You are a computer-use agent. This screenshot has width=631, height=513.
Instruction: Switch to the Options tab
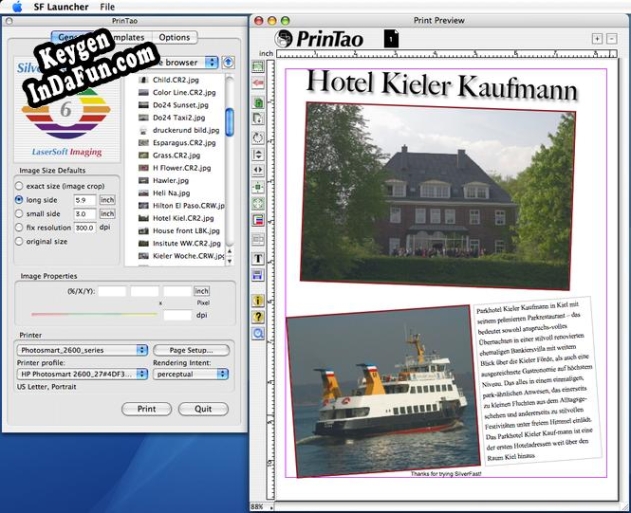click(174, 37)
